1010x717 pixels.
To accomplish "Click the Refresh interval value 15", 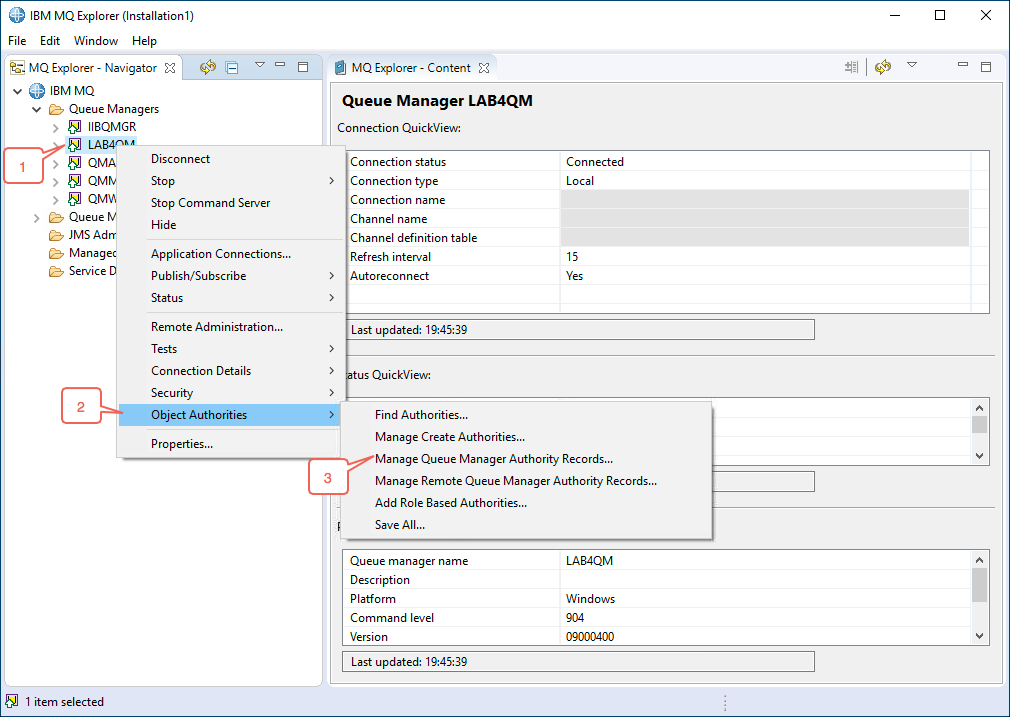I will point(572,256).
